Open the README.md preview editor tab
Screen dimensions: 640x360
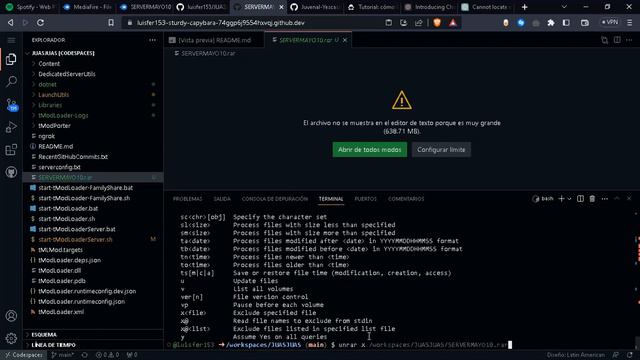coord(214,40)
